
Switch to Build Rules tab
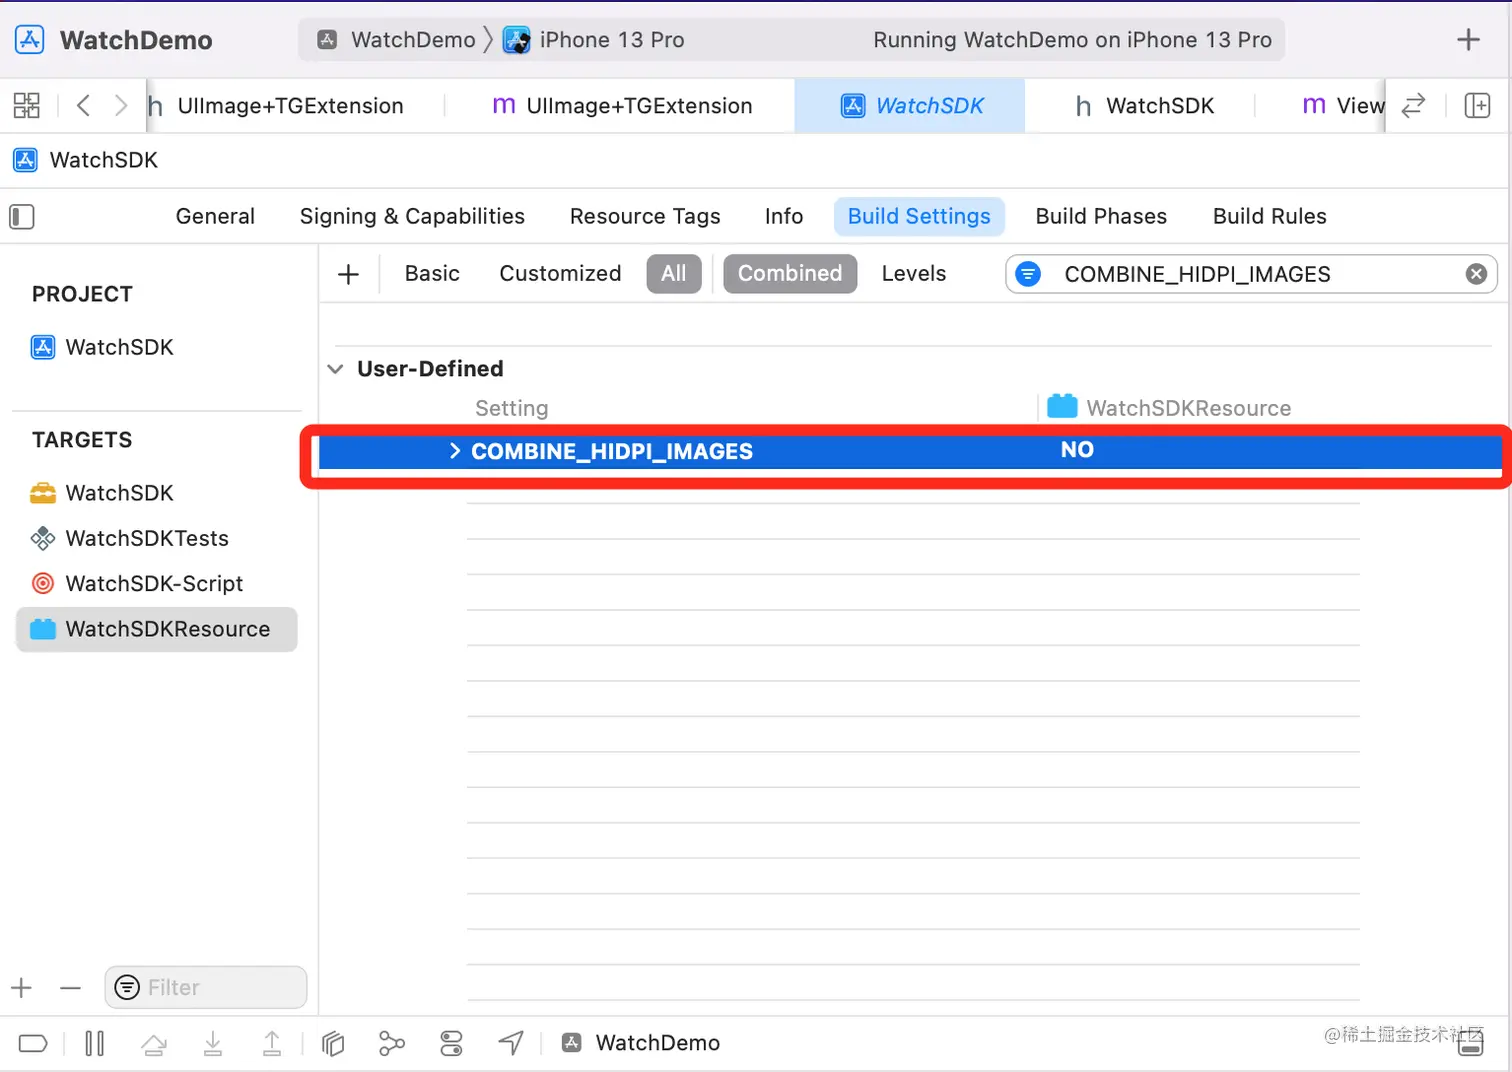pyautogui.click(x=1270, y=216)
